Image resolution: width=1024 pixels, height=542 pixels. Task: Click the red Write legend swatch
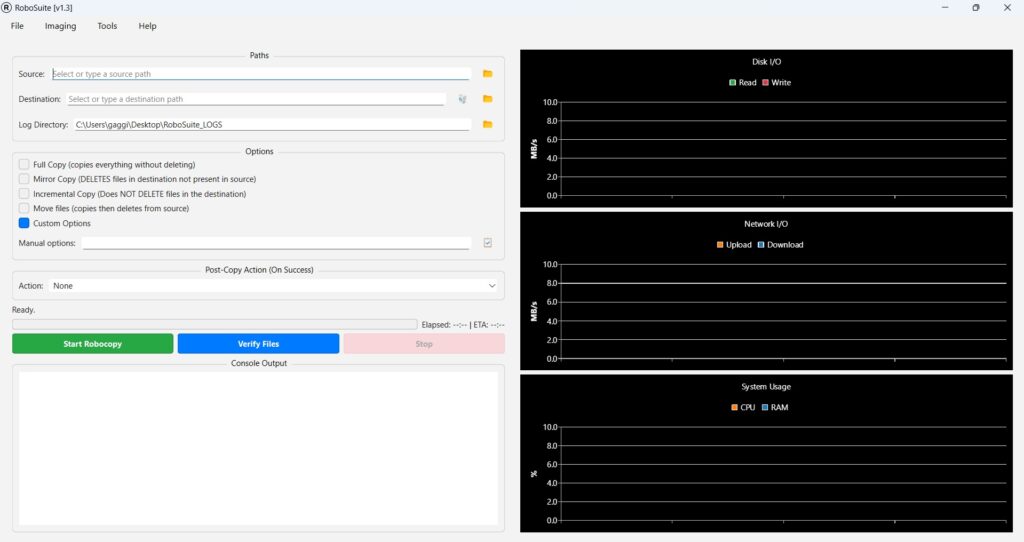[766, 83]
